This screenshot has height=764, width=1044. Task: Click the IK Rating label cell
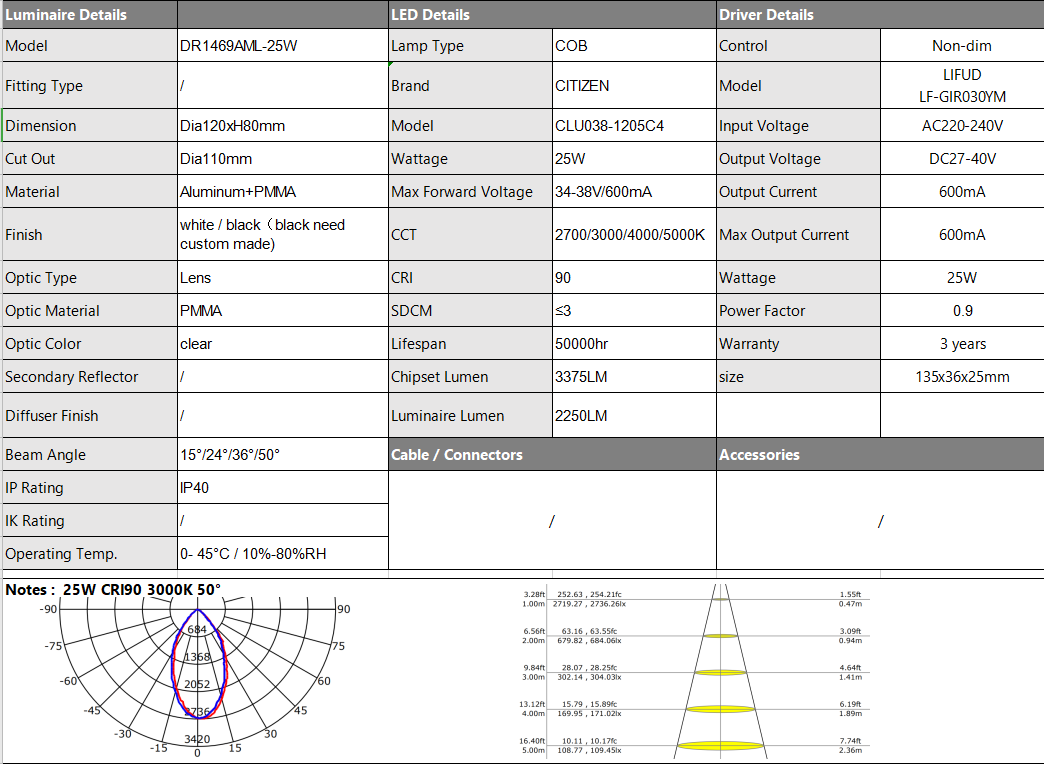(x=90, y=520)
